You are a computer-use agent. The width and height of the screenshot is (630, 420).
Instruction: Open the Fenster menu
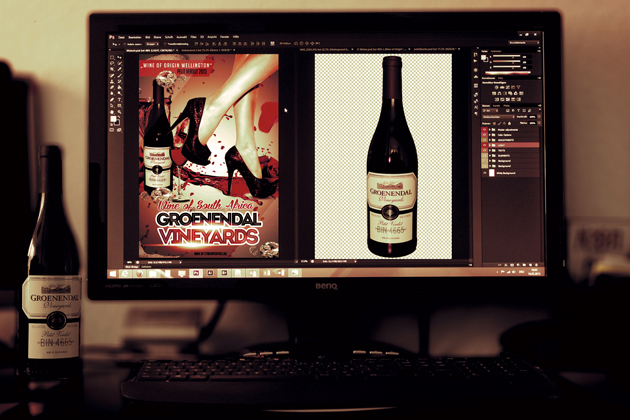coord(225,37)
